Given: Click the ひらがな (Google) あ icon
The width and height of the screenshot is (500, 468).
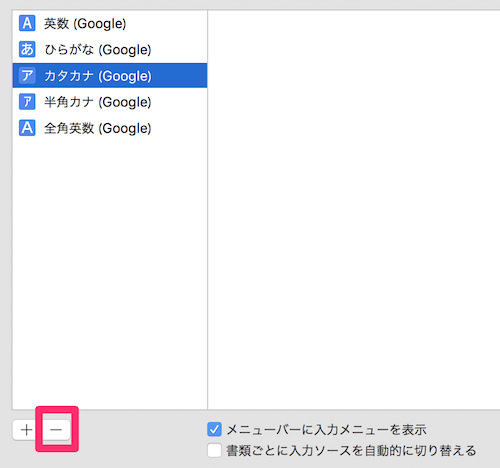Looking at the screenshot, I should click(27, 49).
